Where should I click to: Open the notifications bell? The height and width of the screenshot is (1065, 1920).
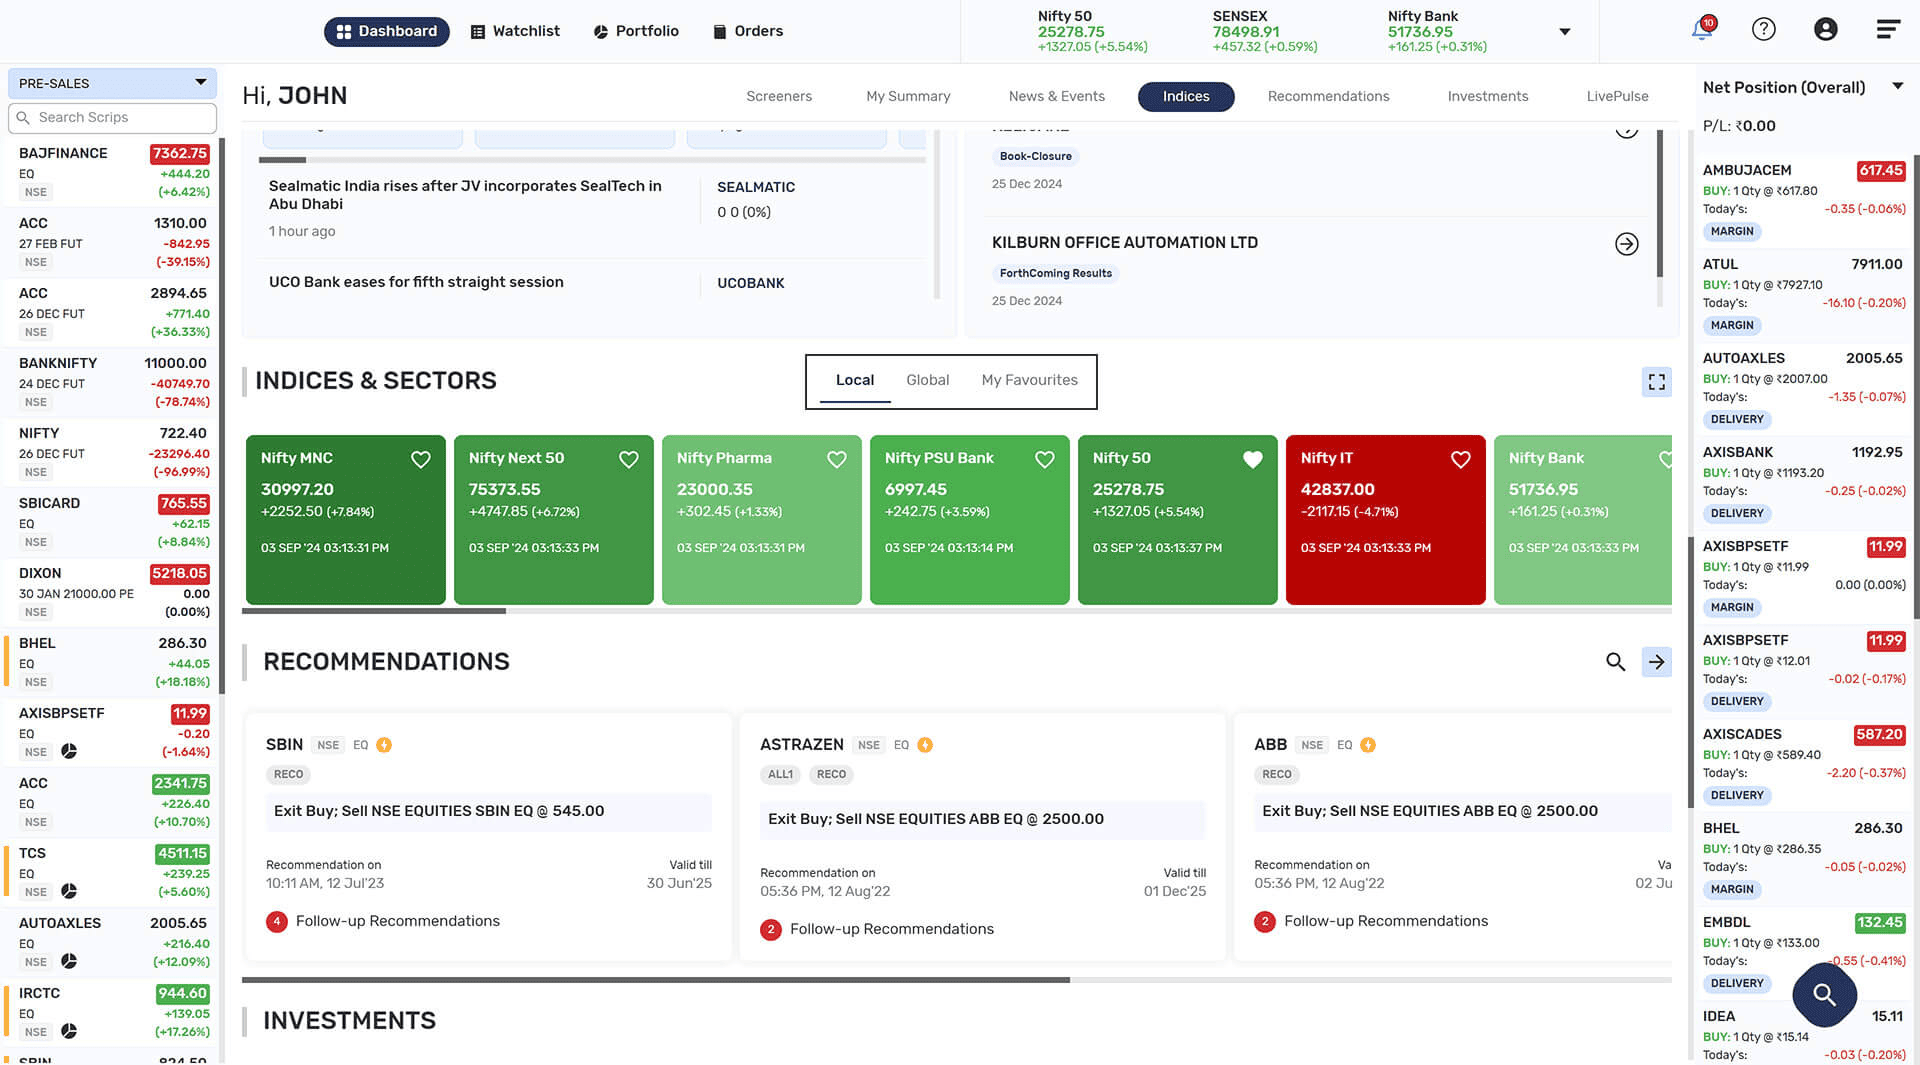1702,30
